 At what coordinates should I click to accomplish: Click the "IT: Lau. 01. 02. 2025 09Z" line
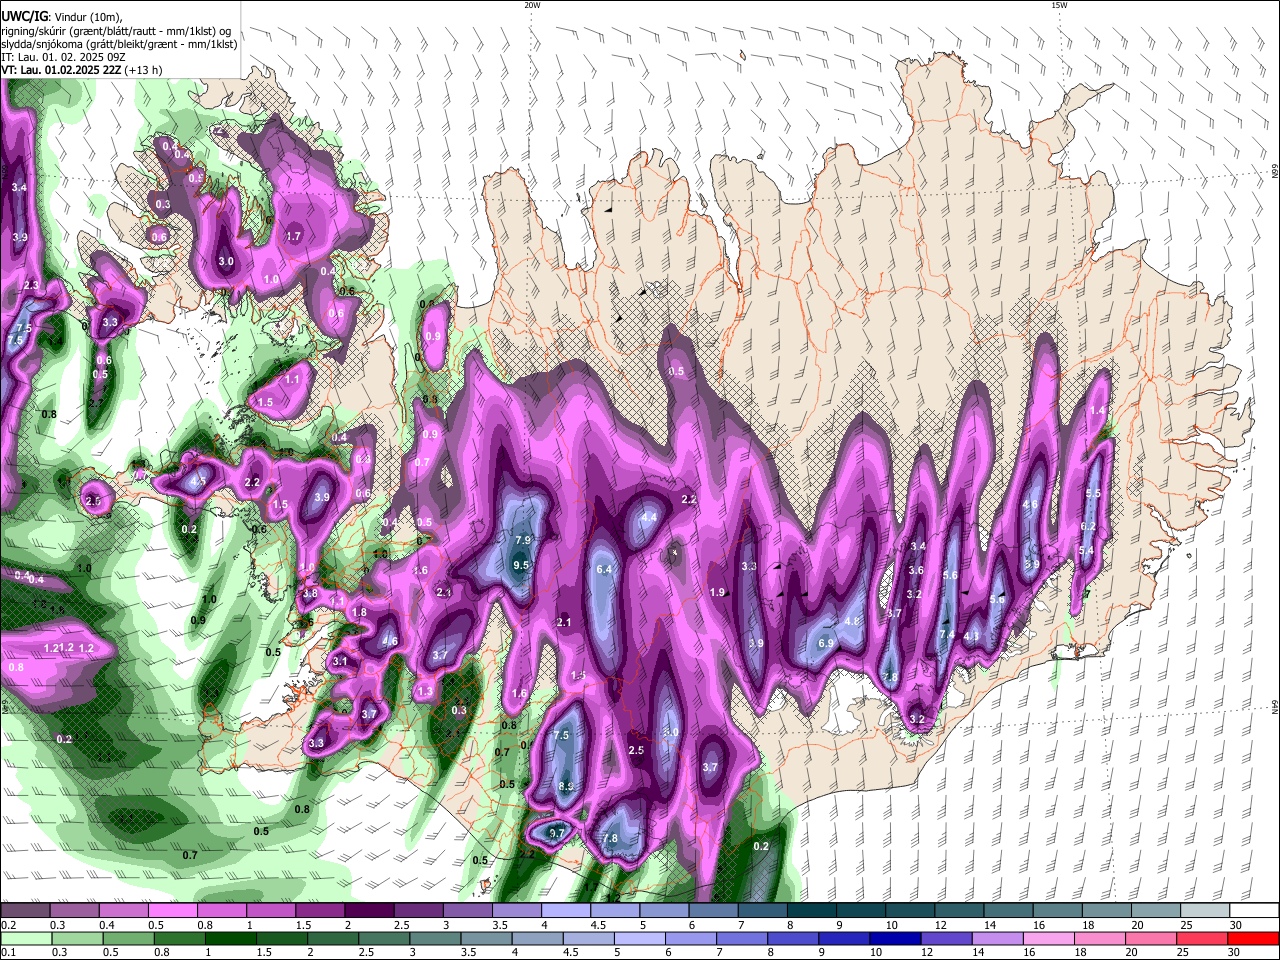pos(63,57)
